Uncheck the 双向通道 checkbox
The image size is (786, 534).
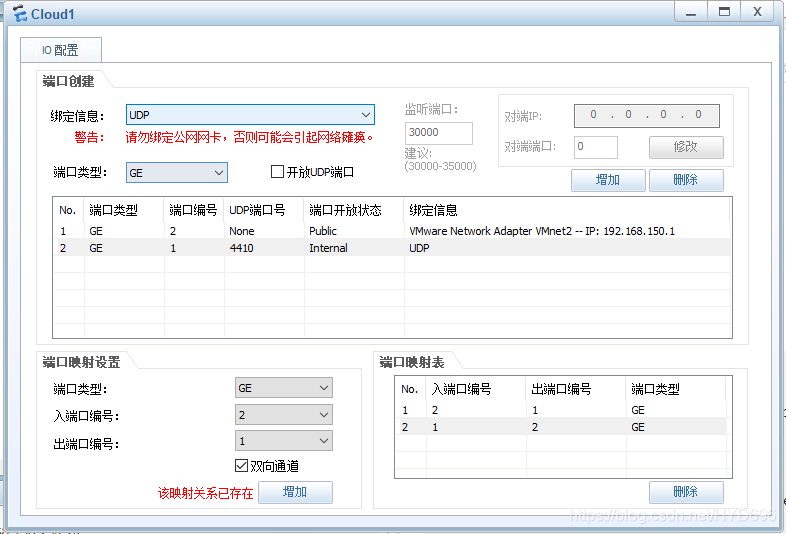tap(241, 466)
